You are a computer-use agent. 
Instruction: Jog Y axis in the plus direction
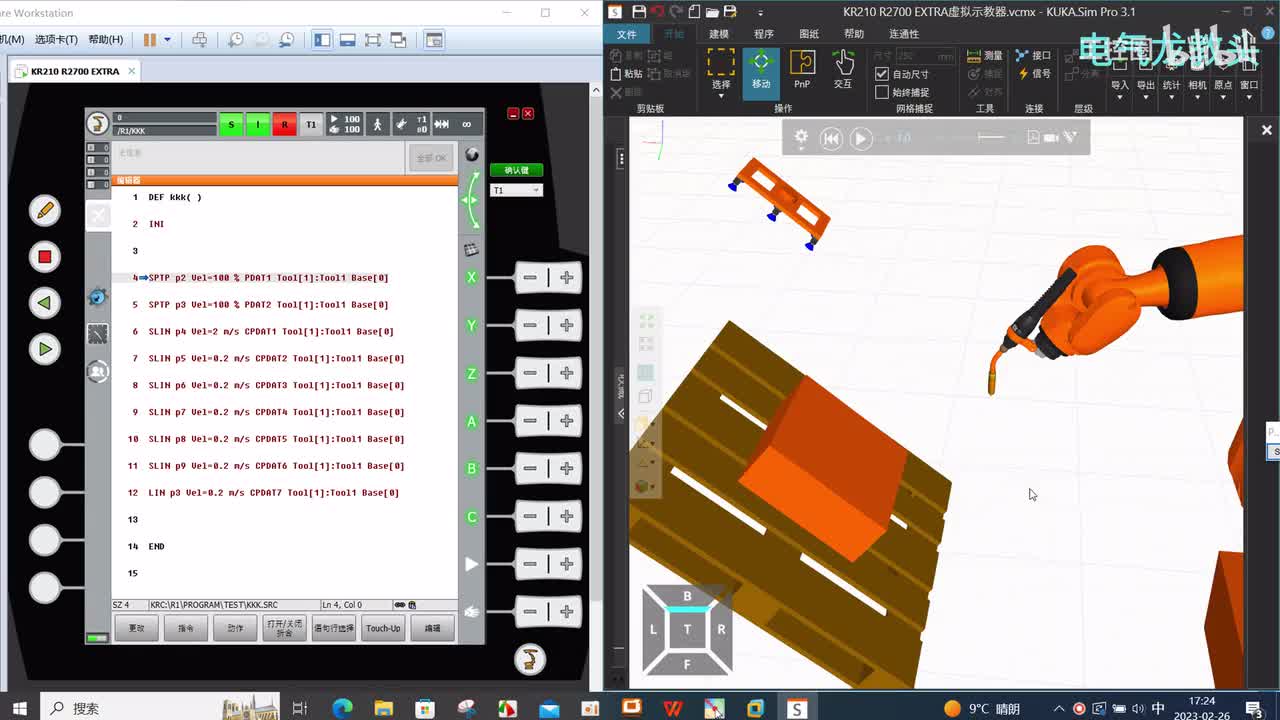[567, 325]
